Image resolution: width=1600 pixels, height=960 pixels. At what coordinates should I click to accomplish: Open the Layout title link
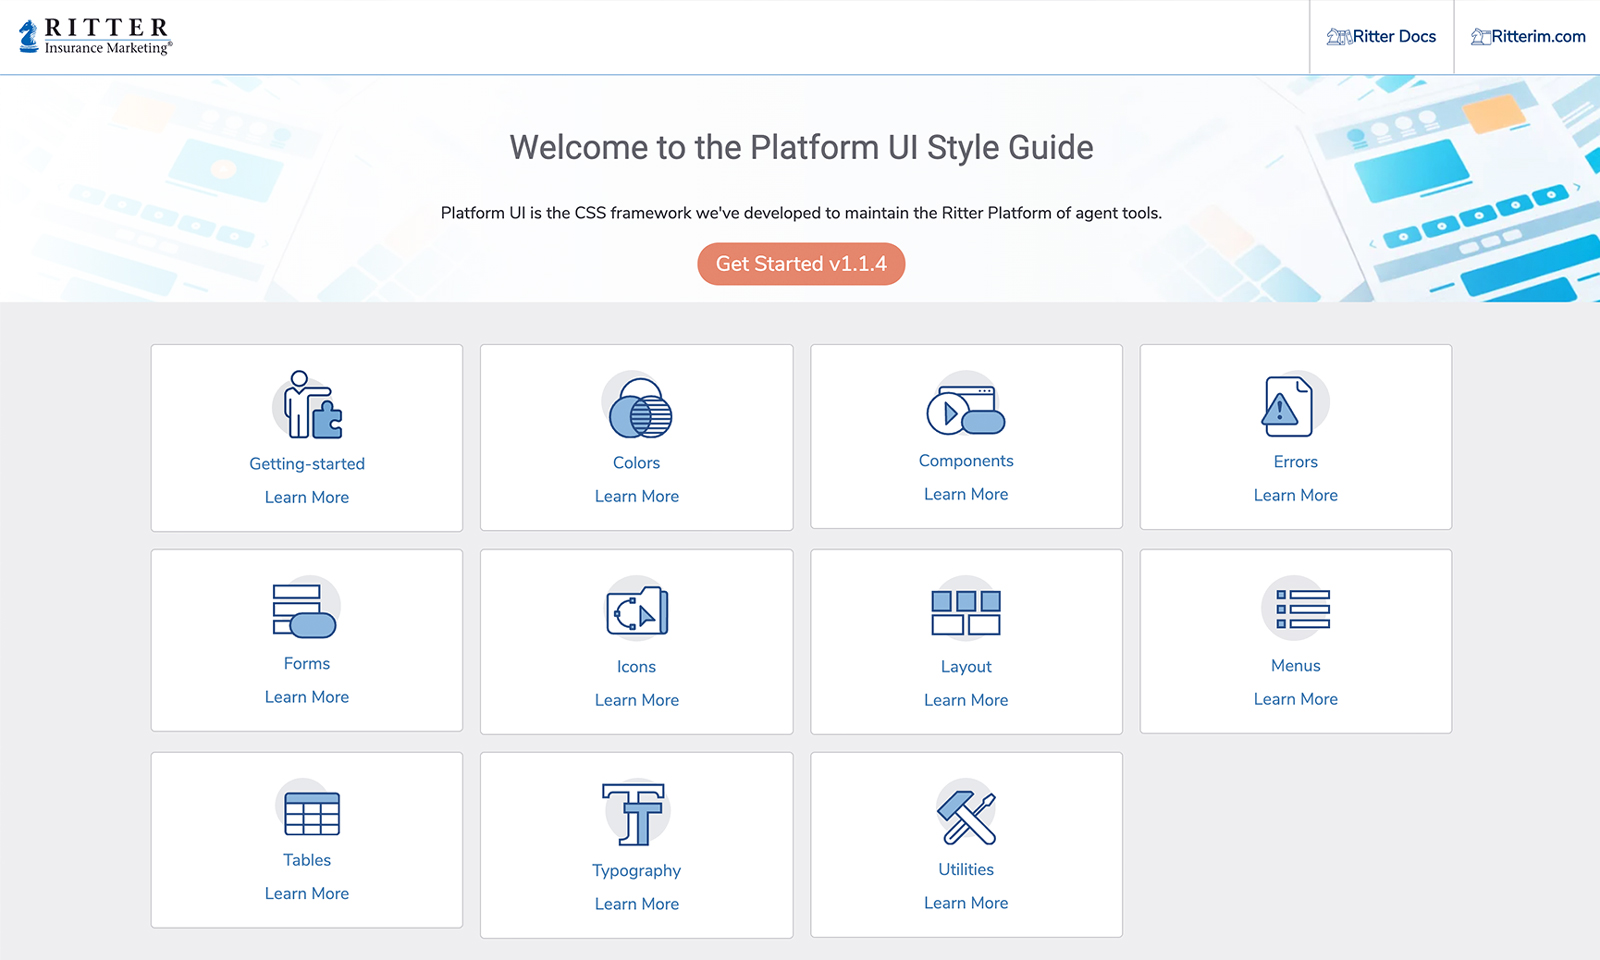point(966,667)
